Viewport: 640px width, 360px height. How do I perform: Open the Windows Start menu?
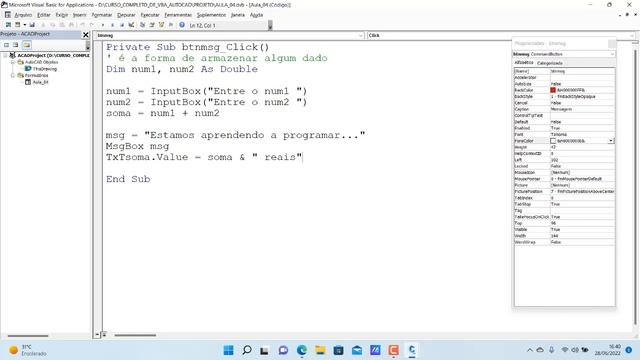[x=229, y=350]
